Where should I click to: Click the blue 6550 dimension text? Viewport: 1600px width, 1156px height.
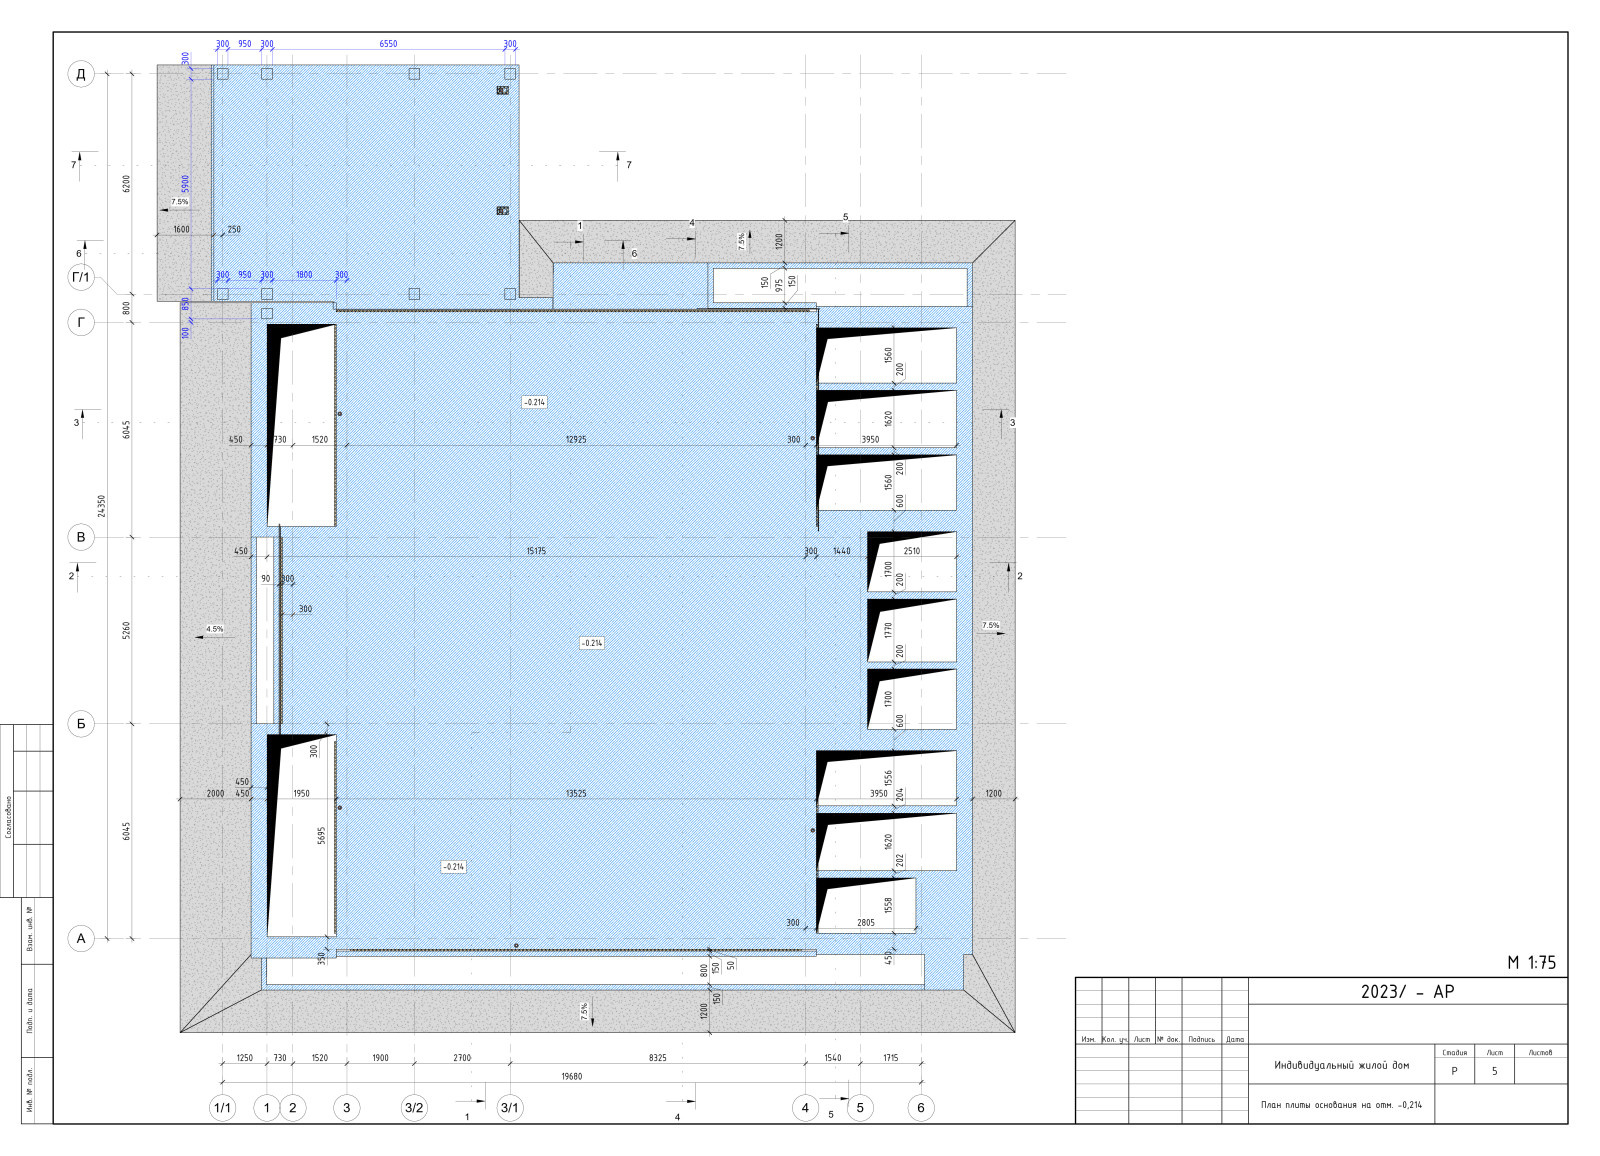point(388,44)
